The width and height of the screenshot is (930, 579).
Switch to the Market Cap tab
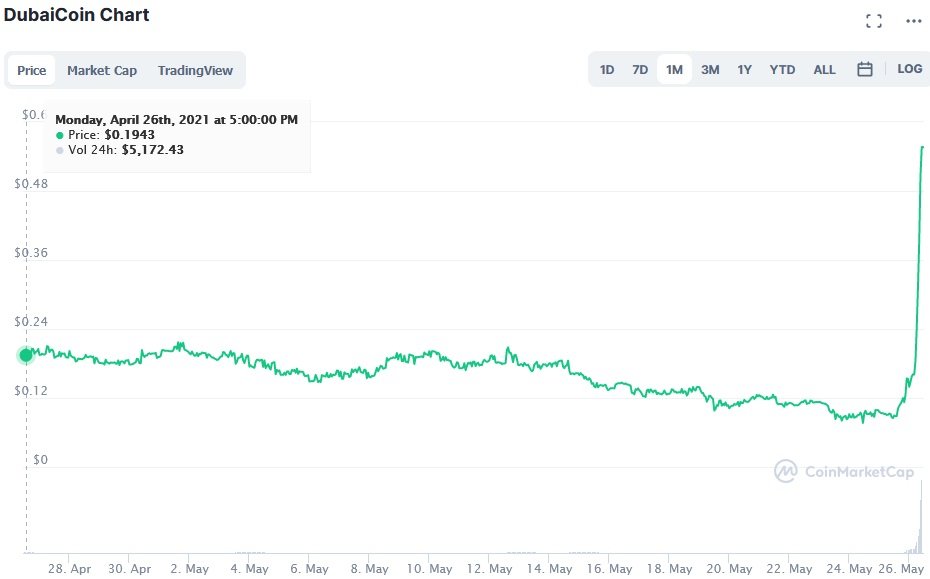[x=101, y=71]
